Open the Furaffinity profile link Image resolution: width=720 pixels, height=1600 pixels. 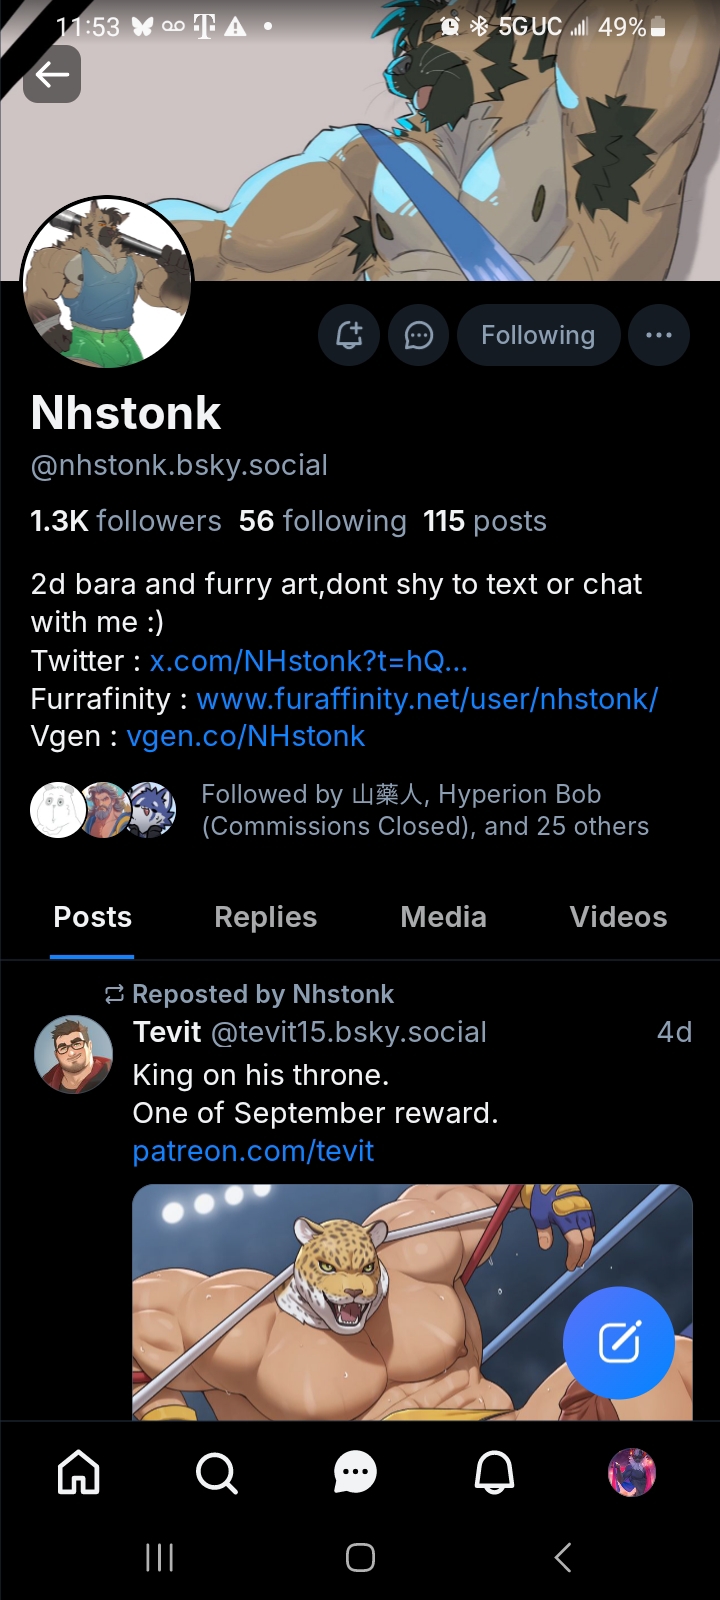coord(427,699)
